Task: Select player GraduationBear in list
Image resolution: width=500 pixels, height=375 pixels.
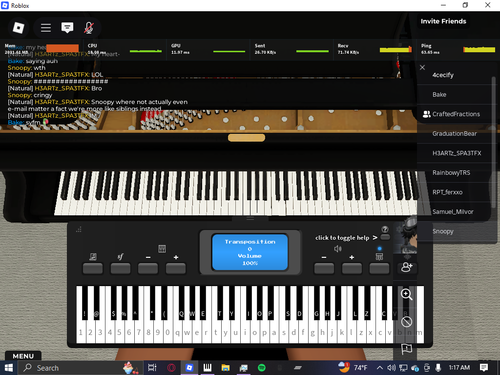Action: click(x=454, y=134)
